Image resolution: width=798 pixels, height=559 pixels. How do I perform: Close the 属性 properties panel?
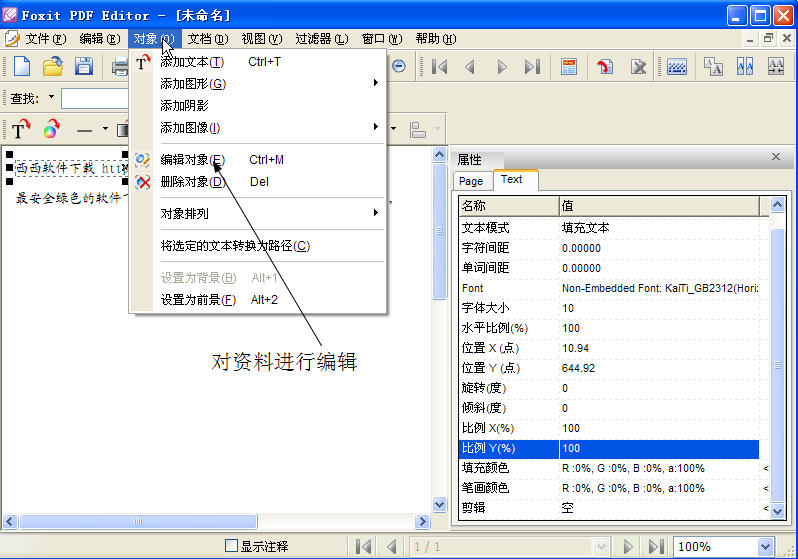(x=776, y=157)
